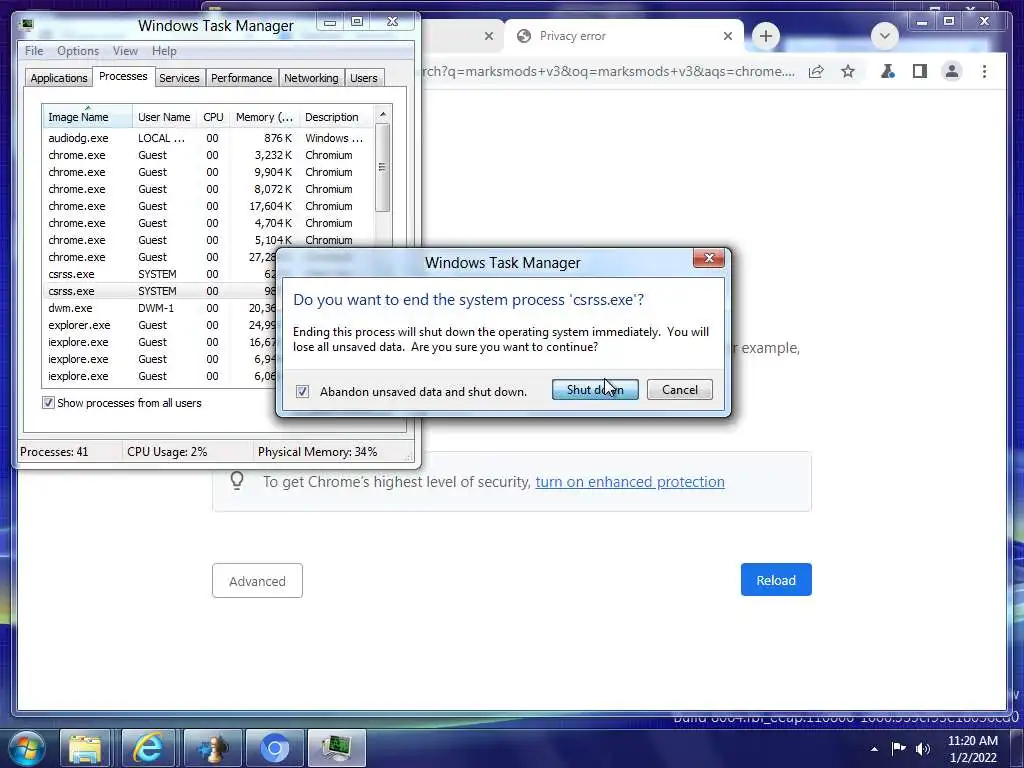Open the Users tab
1024x768 pixels.
click(364, 78)
